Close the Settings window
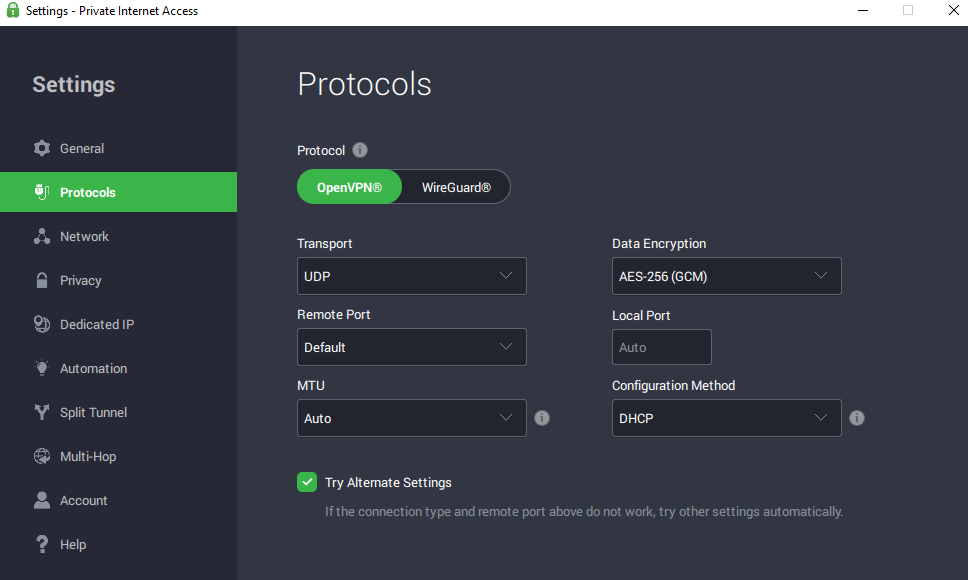This screenshot has width=968, height=580. click(x=954, y=10)
